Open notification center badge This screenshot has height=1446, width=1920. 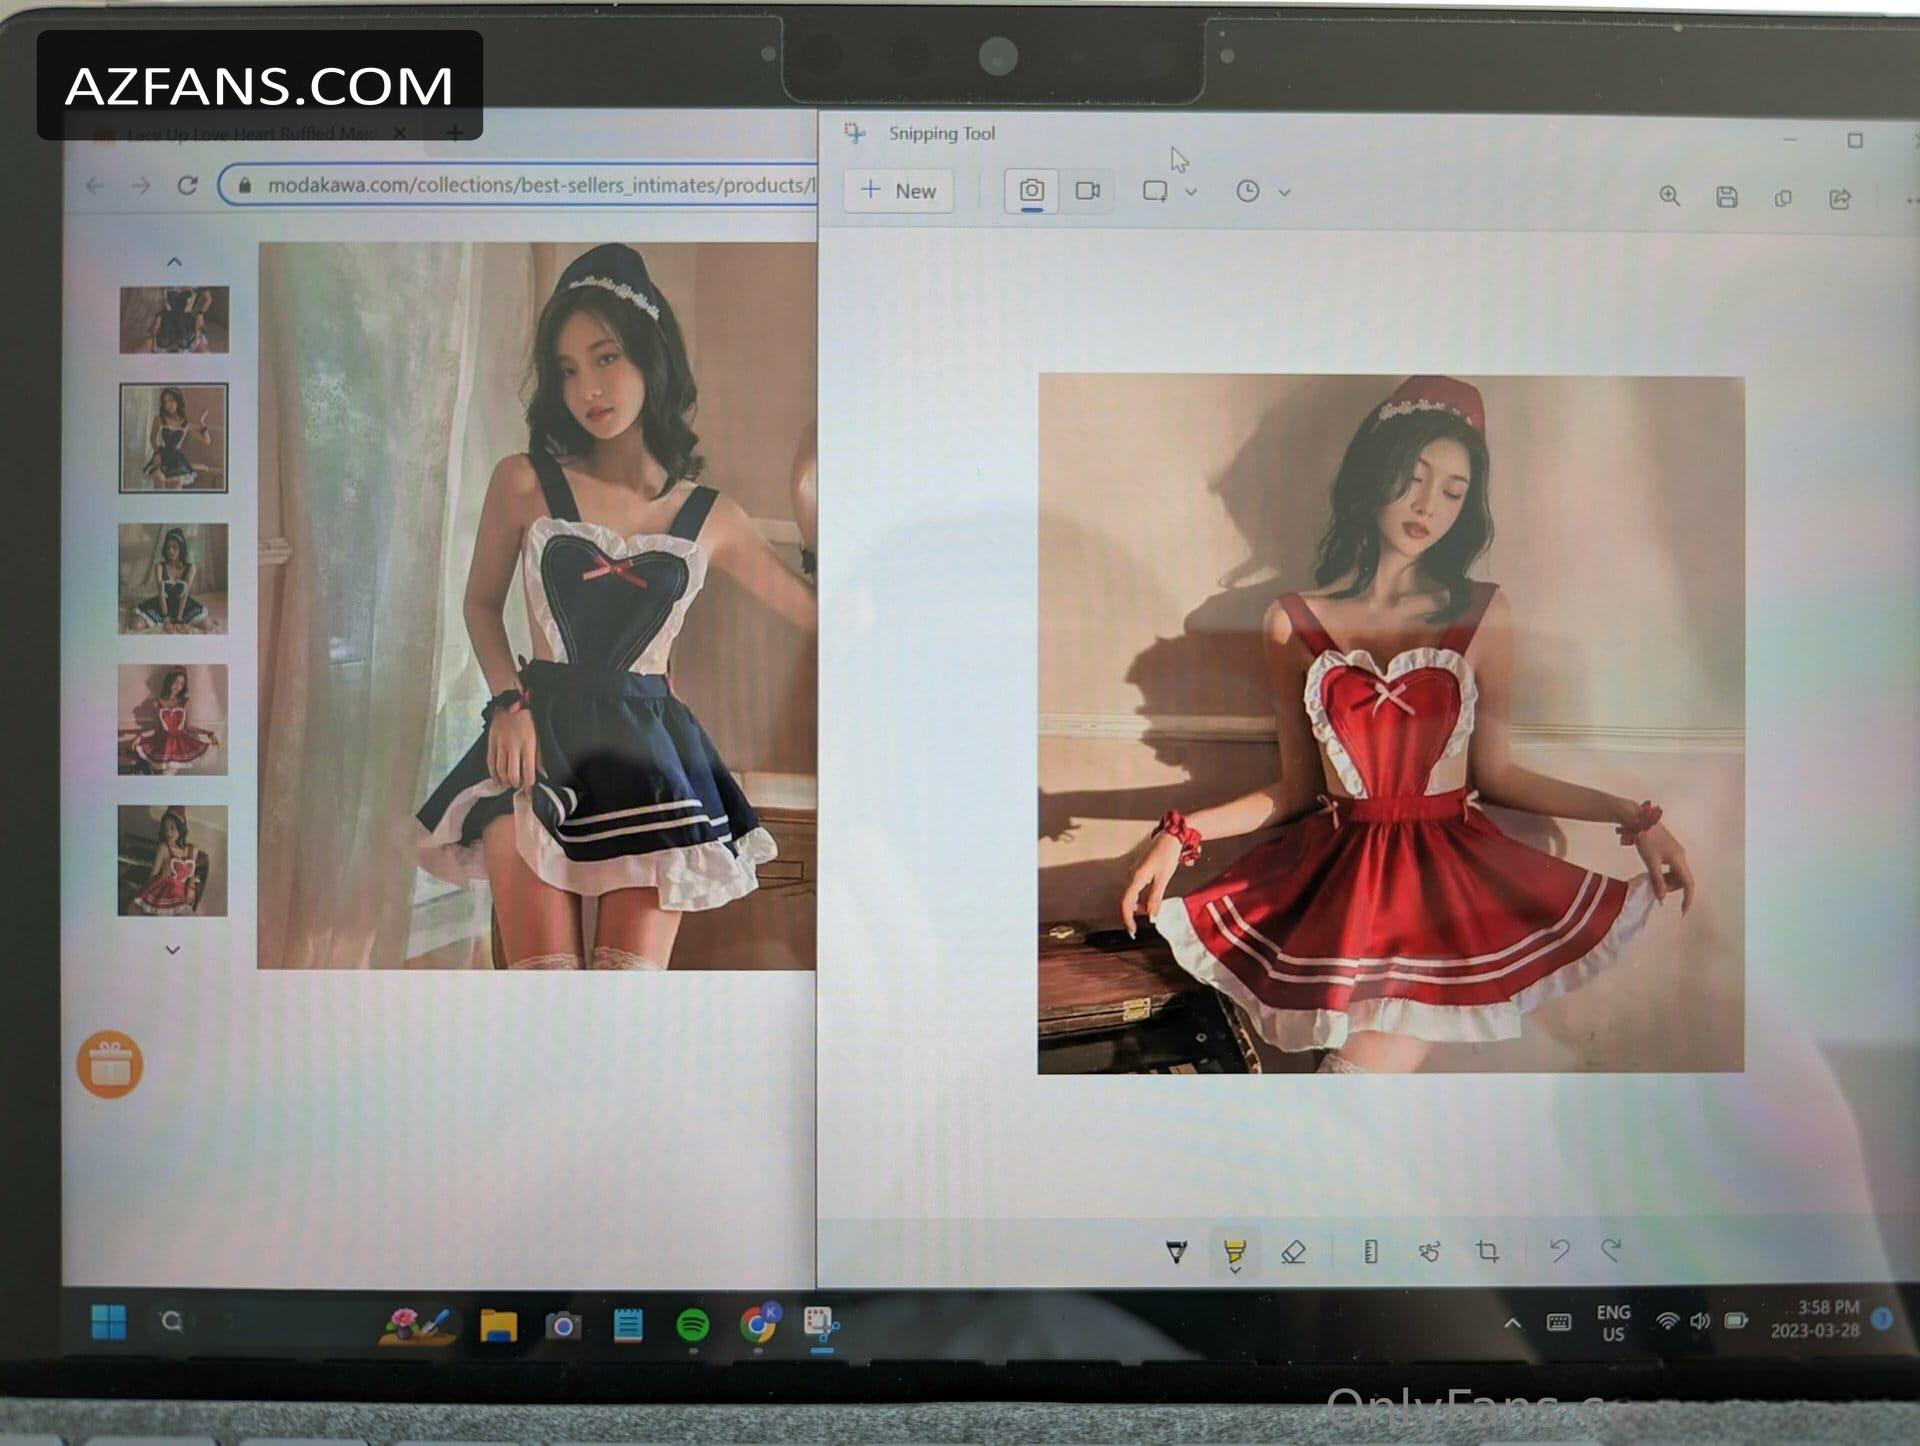coord(1882,1319)
